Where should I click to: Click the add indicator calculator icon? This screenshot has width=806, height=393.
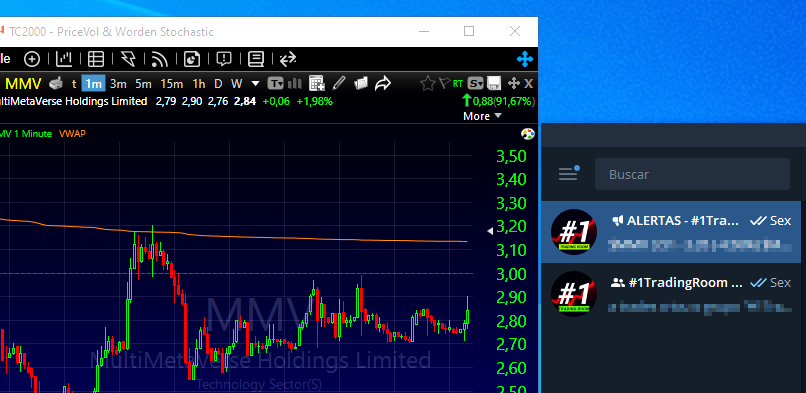pos(317,83)
